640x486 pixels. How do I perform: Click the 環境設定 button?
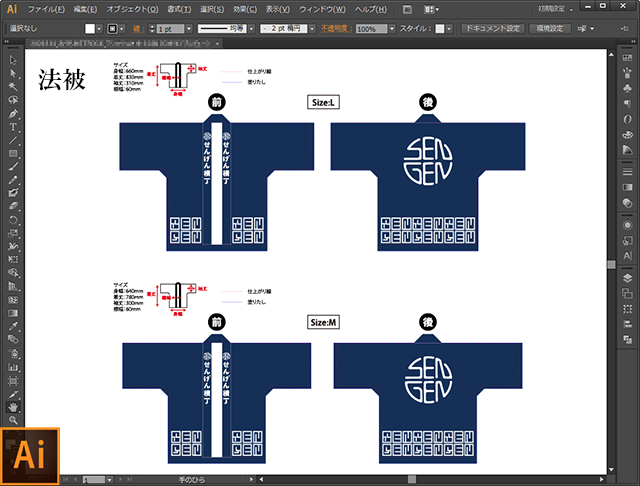coord(550,29)
